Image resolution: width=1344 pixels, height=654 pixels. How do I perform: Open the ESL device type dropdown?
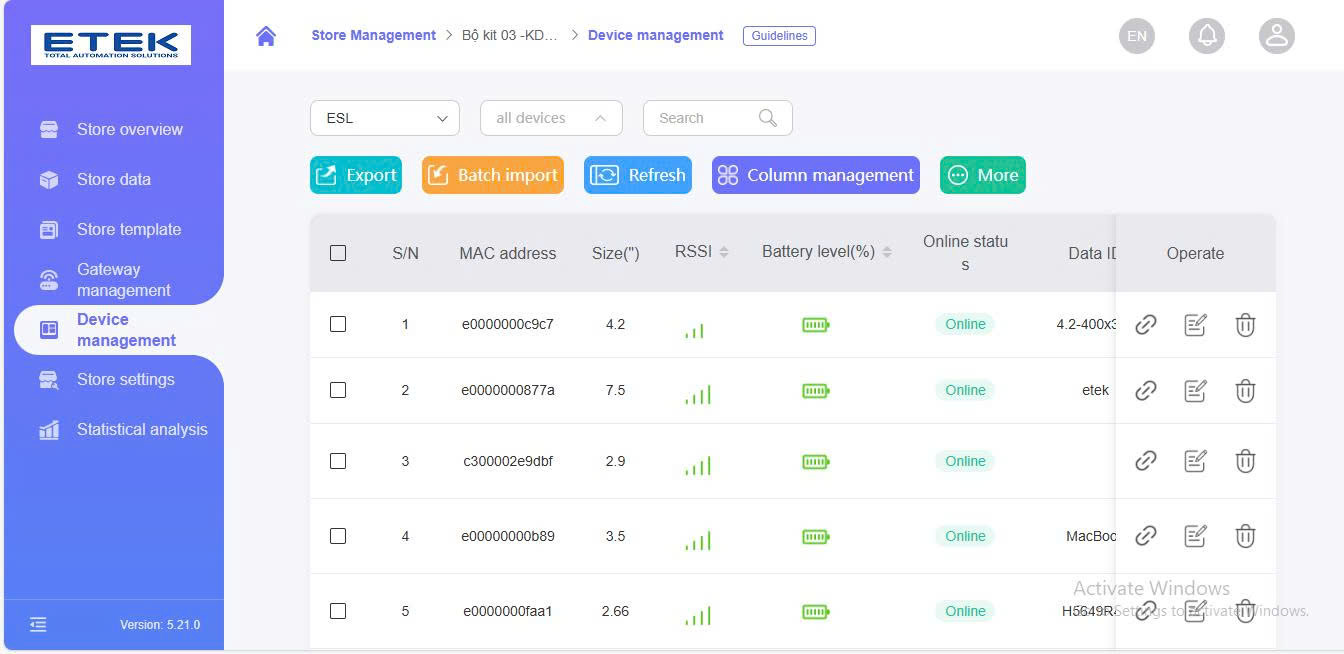pyautogui.click(x=385, y=118)
